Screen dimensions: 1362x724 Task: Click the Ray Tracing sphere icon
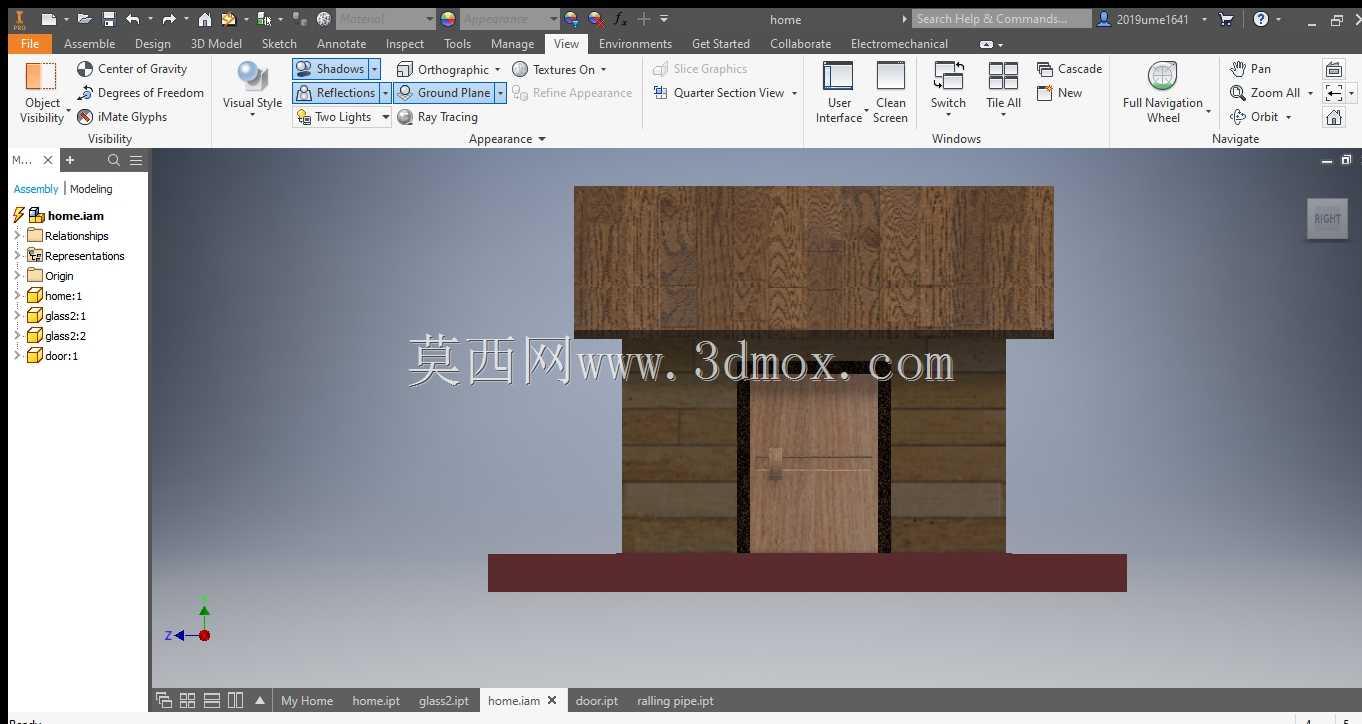tap(405, 117)
